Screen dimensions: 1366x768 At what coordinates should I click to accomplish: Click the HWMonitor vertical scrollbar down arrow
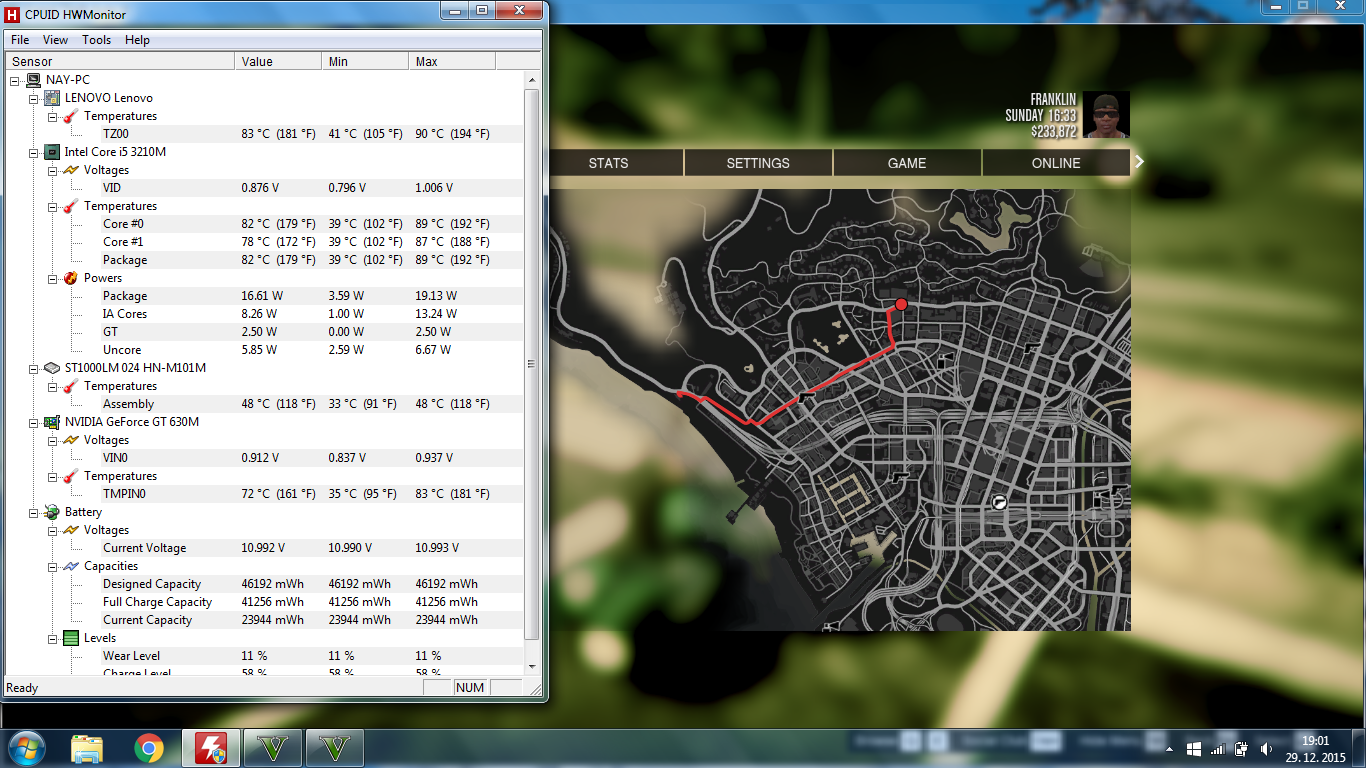coord(532,666)
